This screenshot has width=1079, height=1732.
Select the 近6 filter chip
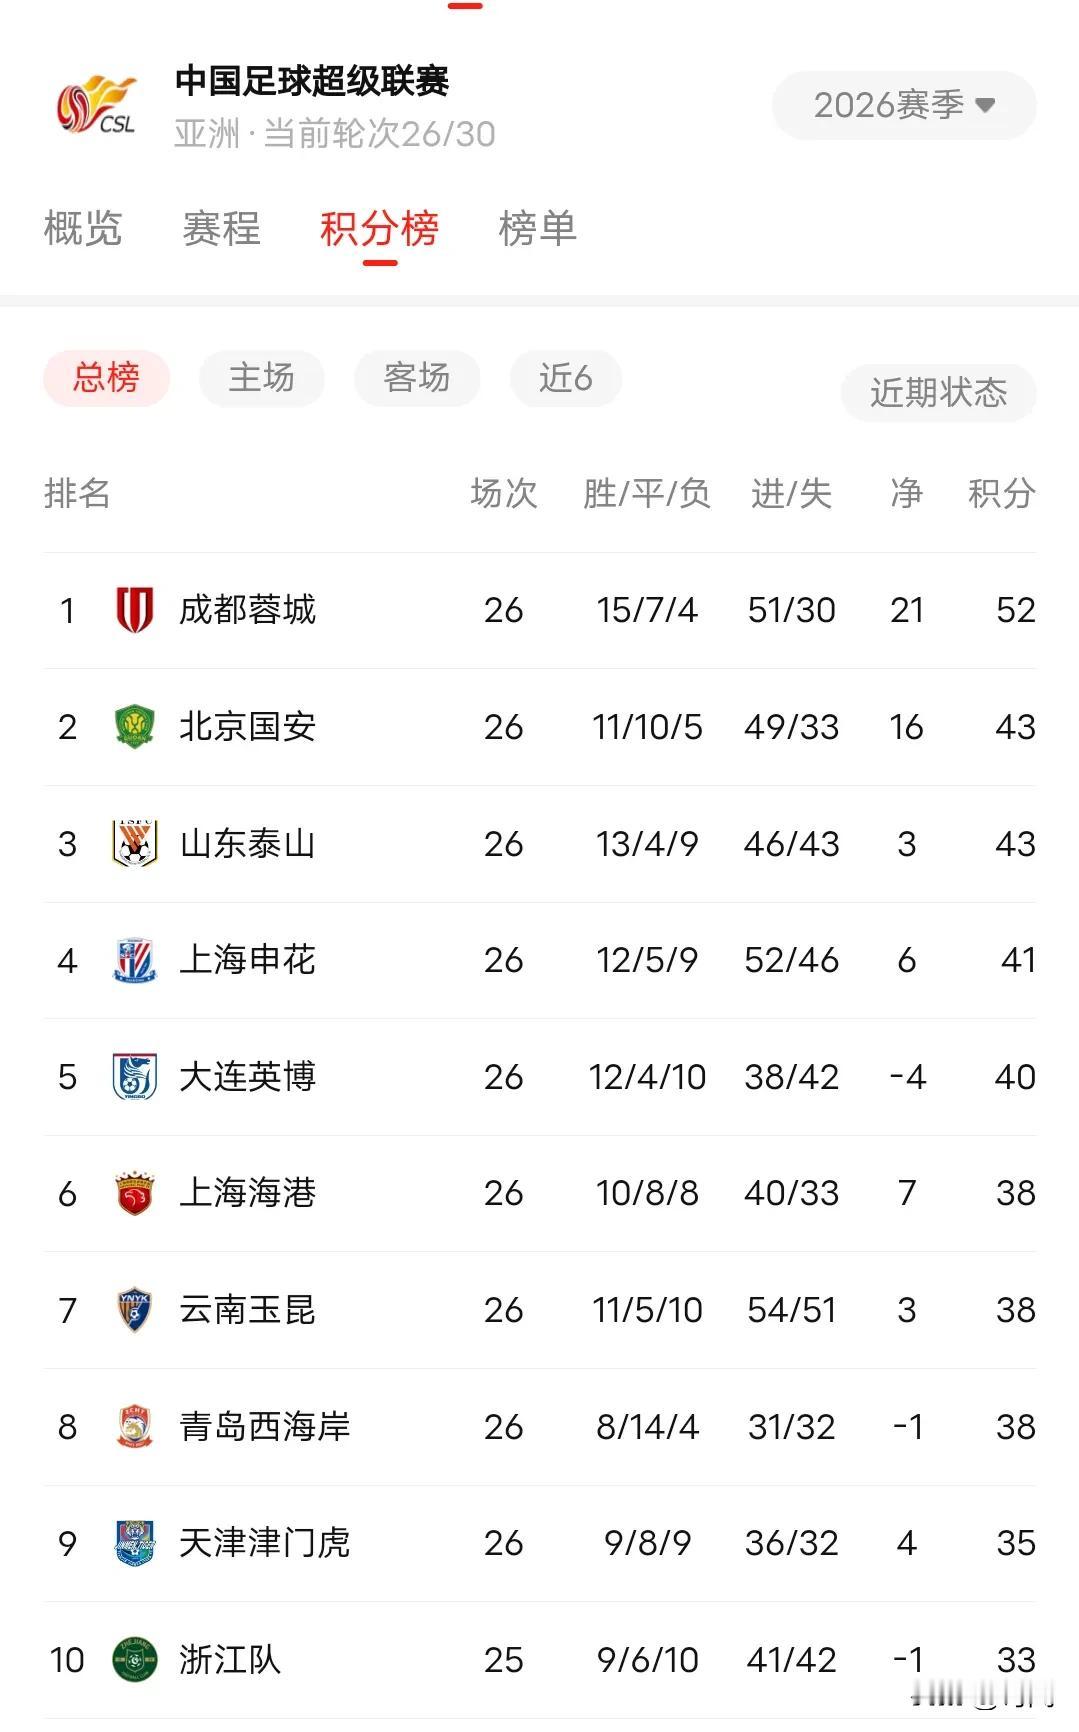(x=566, y=378)
